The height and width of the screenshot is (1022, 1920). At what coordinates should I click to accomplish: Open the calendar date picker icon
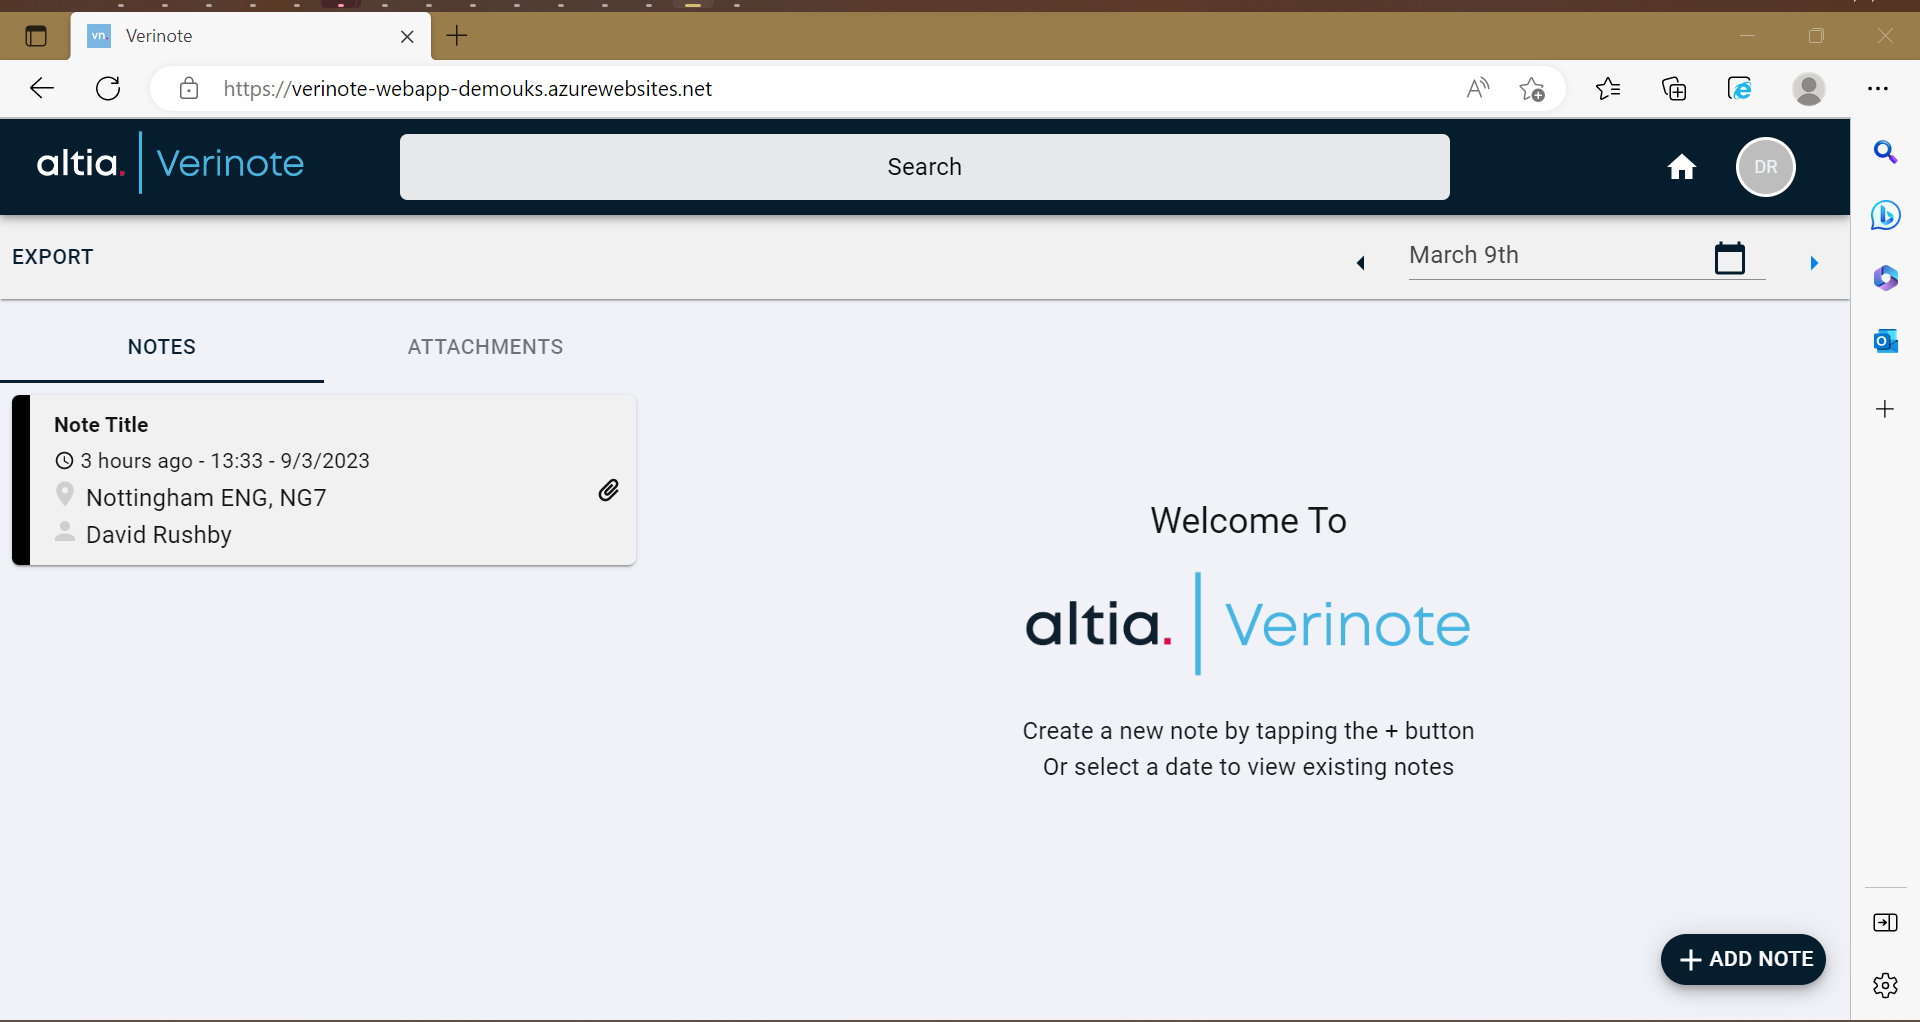pyautogui.click(x=1730, y=258)
